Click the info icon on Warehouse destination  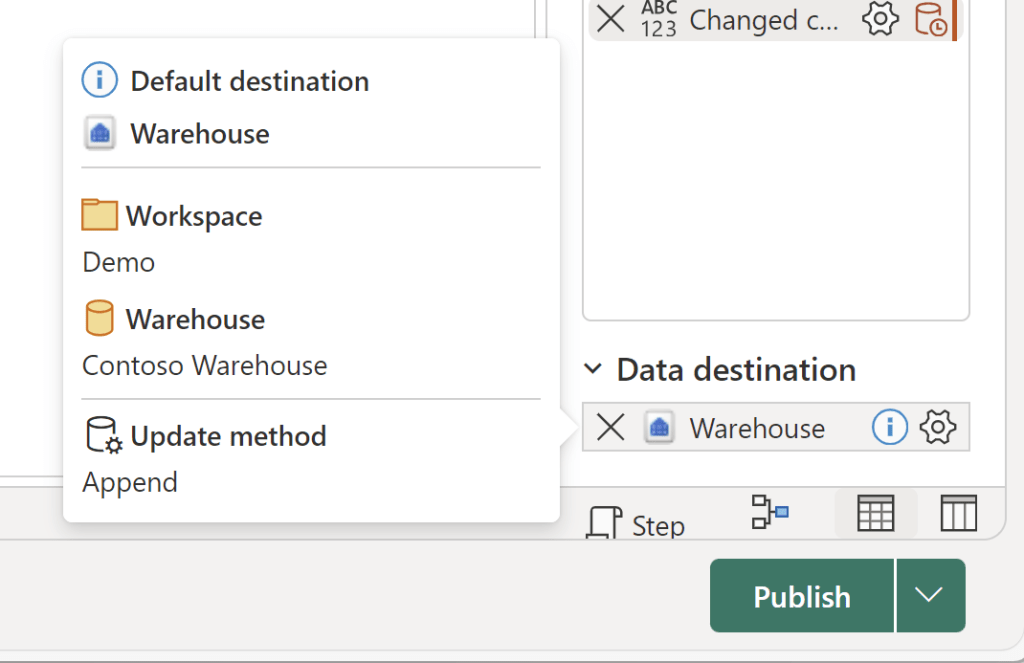(889, 428)
